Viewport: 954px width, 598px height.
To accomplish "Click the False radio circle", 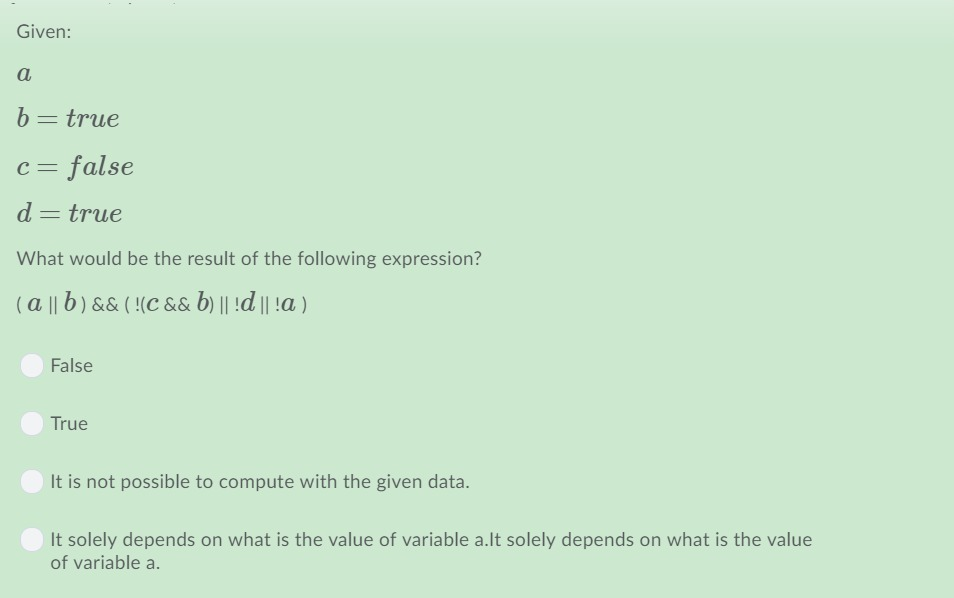I will pos(32,365).
